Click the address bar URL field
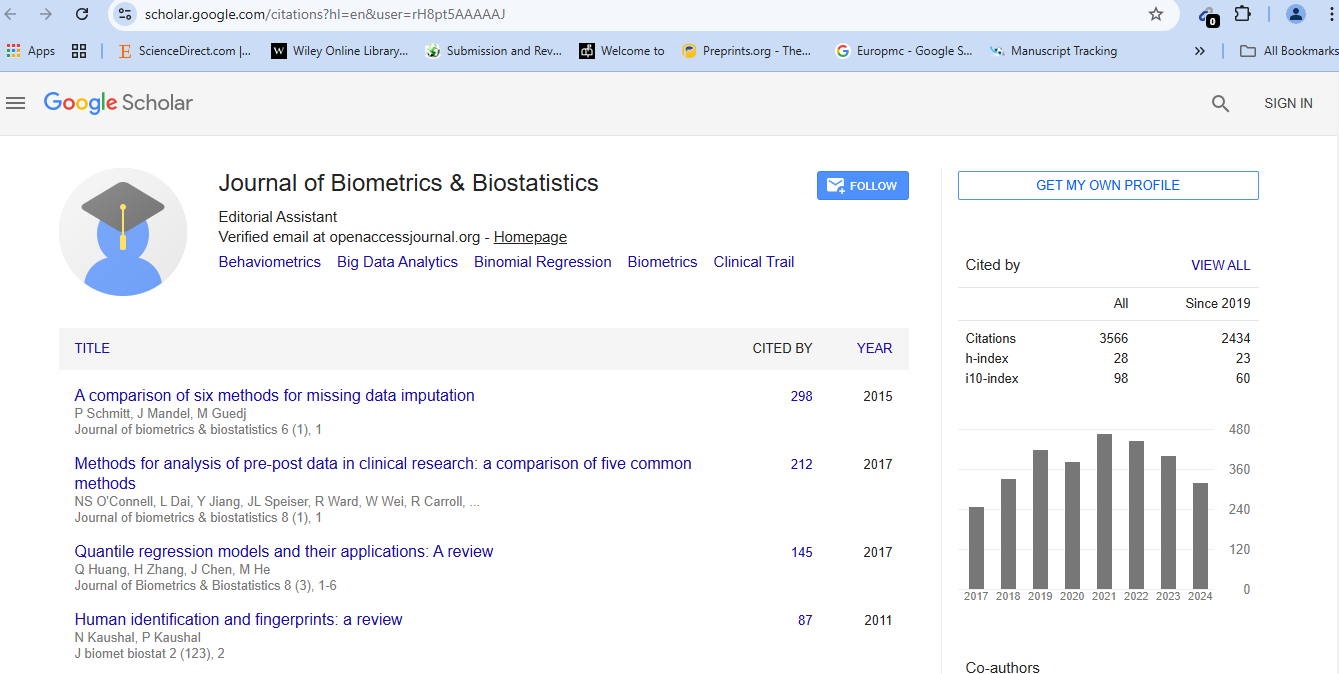1339x674 pixels. pos(600,14)
